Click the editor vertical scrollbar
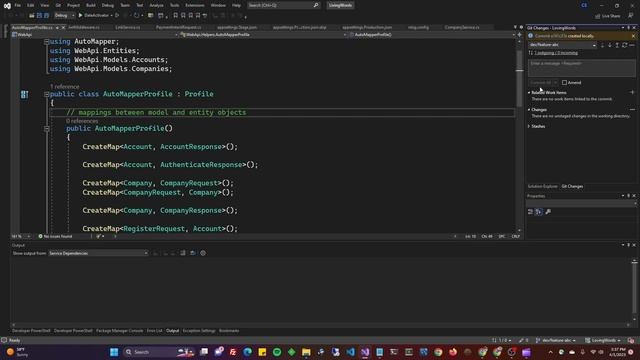Viewport: 640px width, 360px height. (x=520, y=136)
